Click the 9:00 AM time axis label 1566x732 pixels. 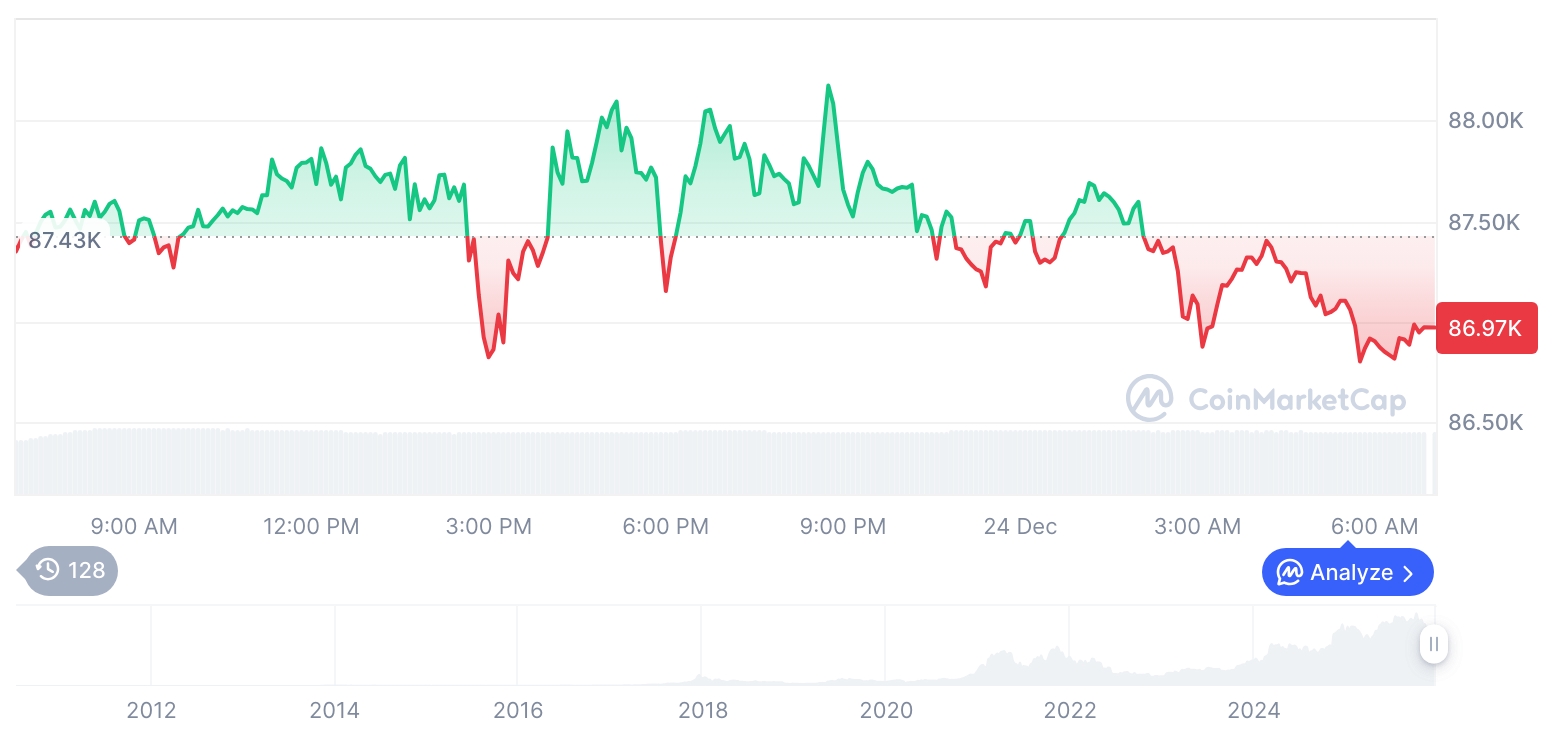[x=134, y=526]
